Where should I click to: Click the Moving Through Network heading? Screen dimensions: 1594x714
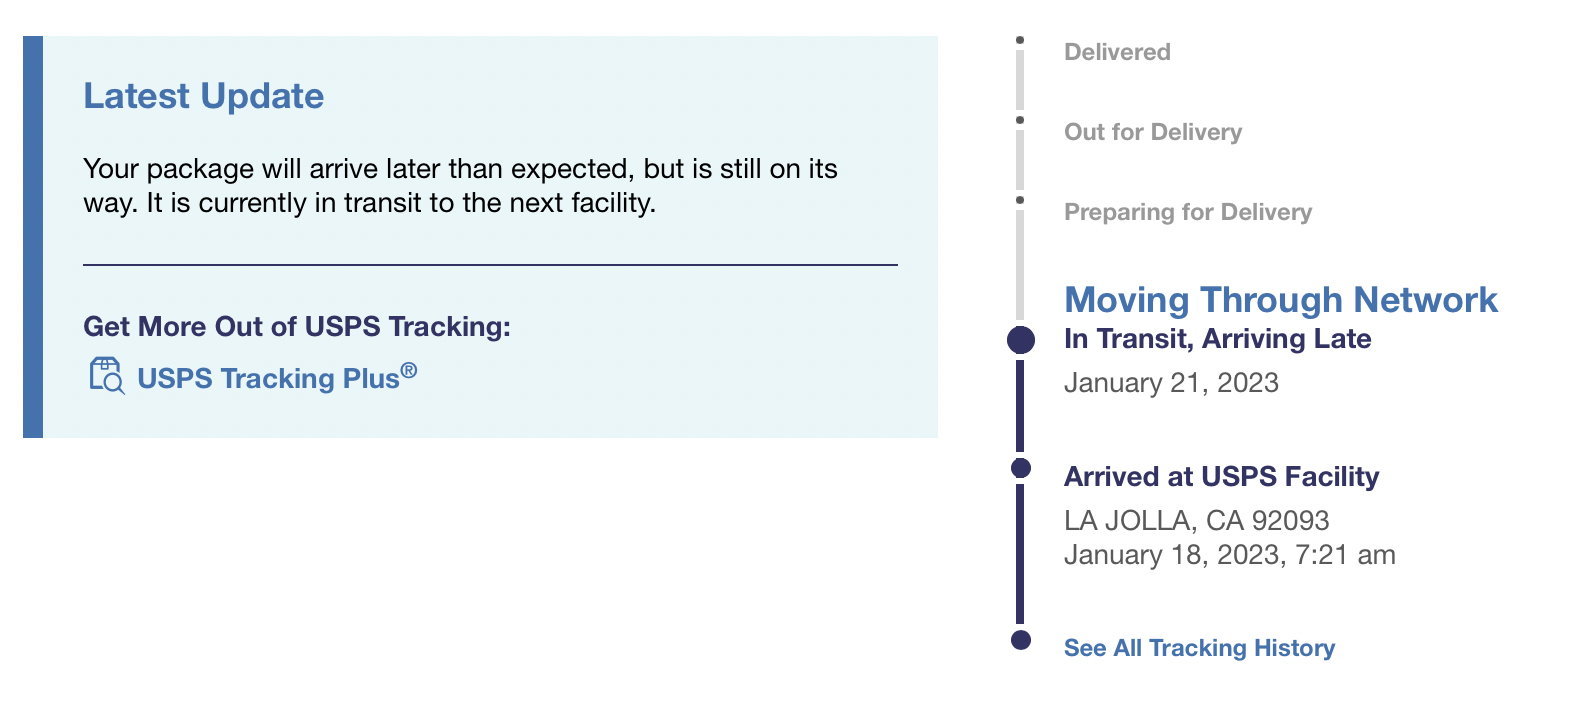[x=1281, y=300]
